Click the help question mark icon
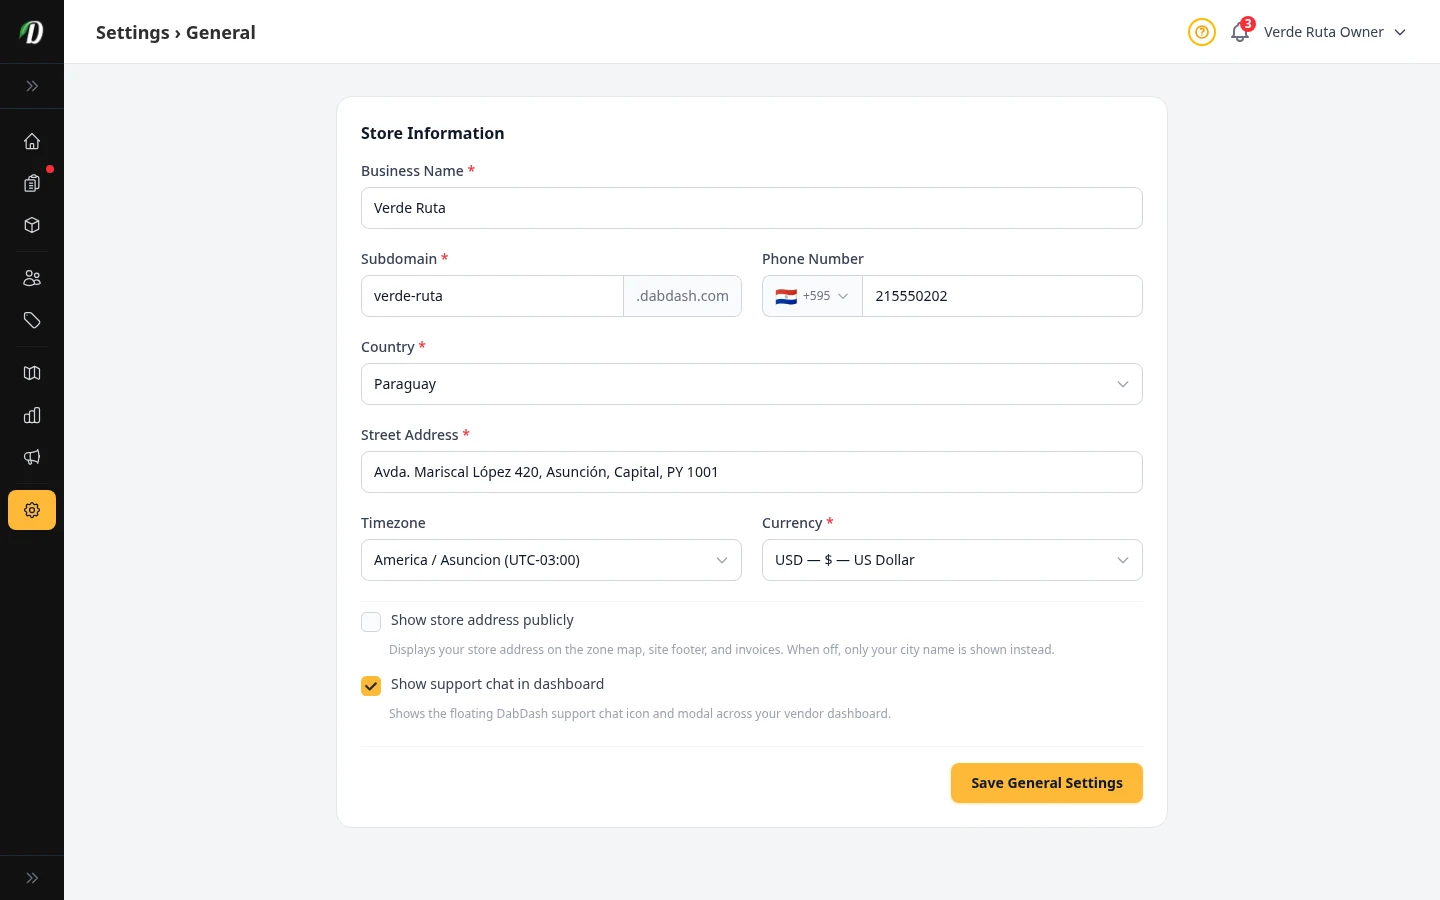The image size is (1440, 900). [x=1201, y=32]
